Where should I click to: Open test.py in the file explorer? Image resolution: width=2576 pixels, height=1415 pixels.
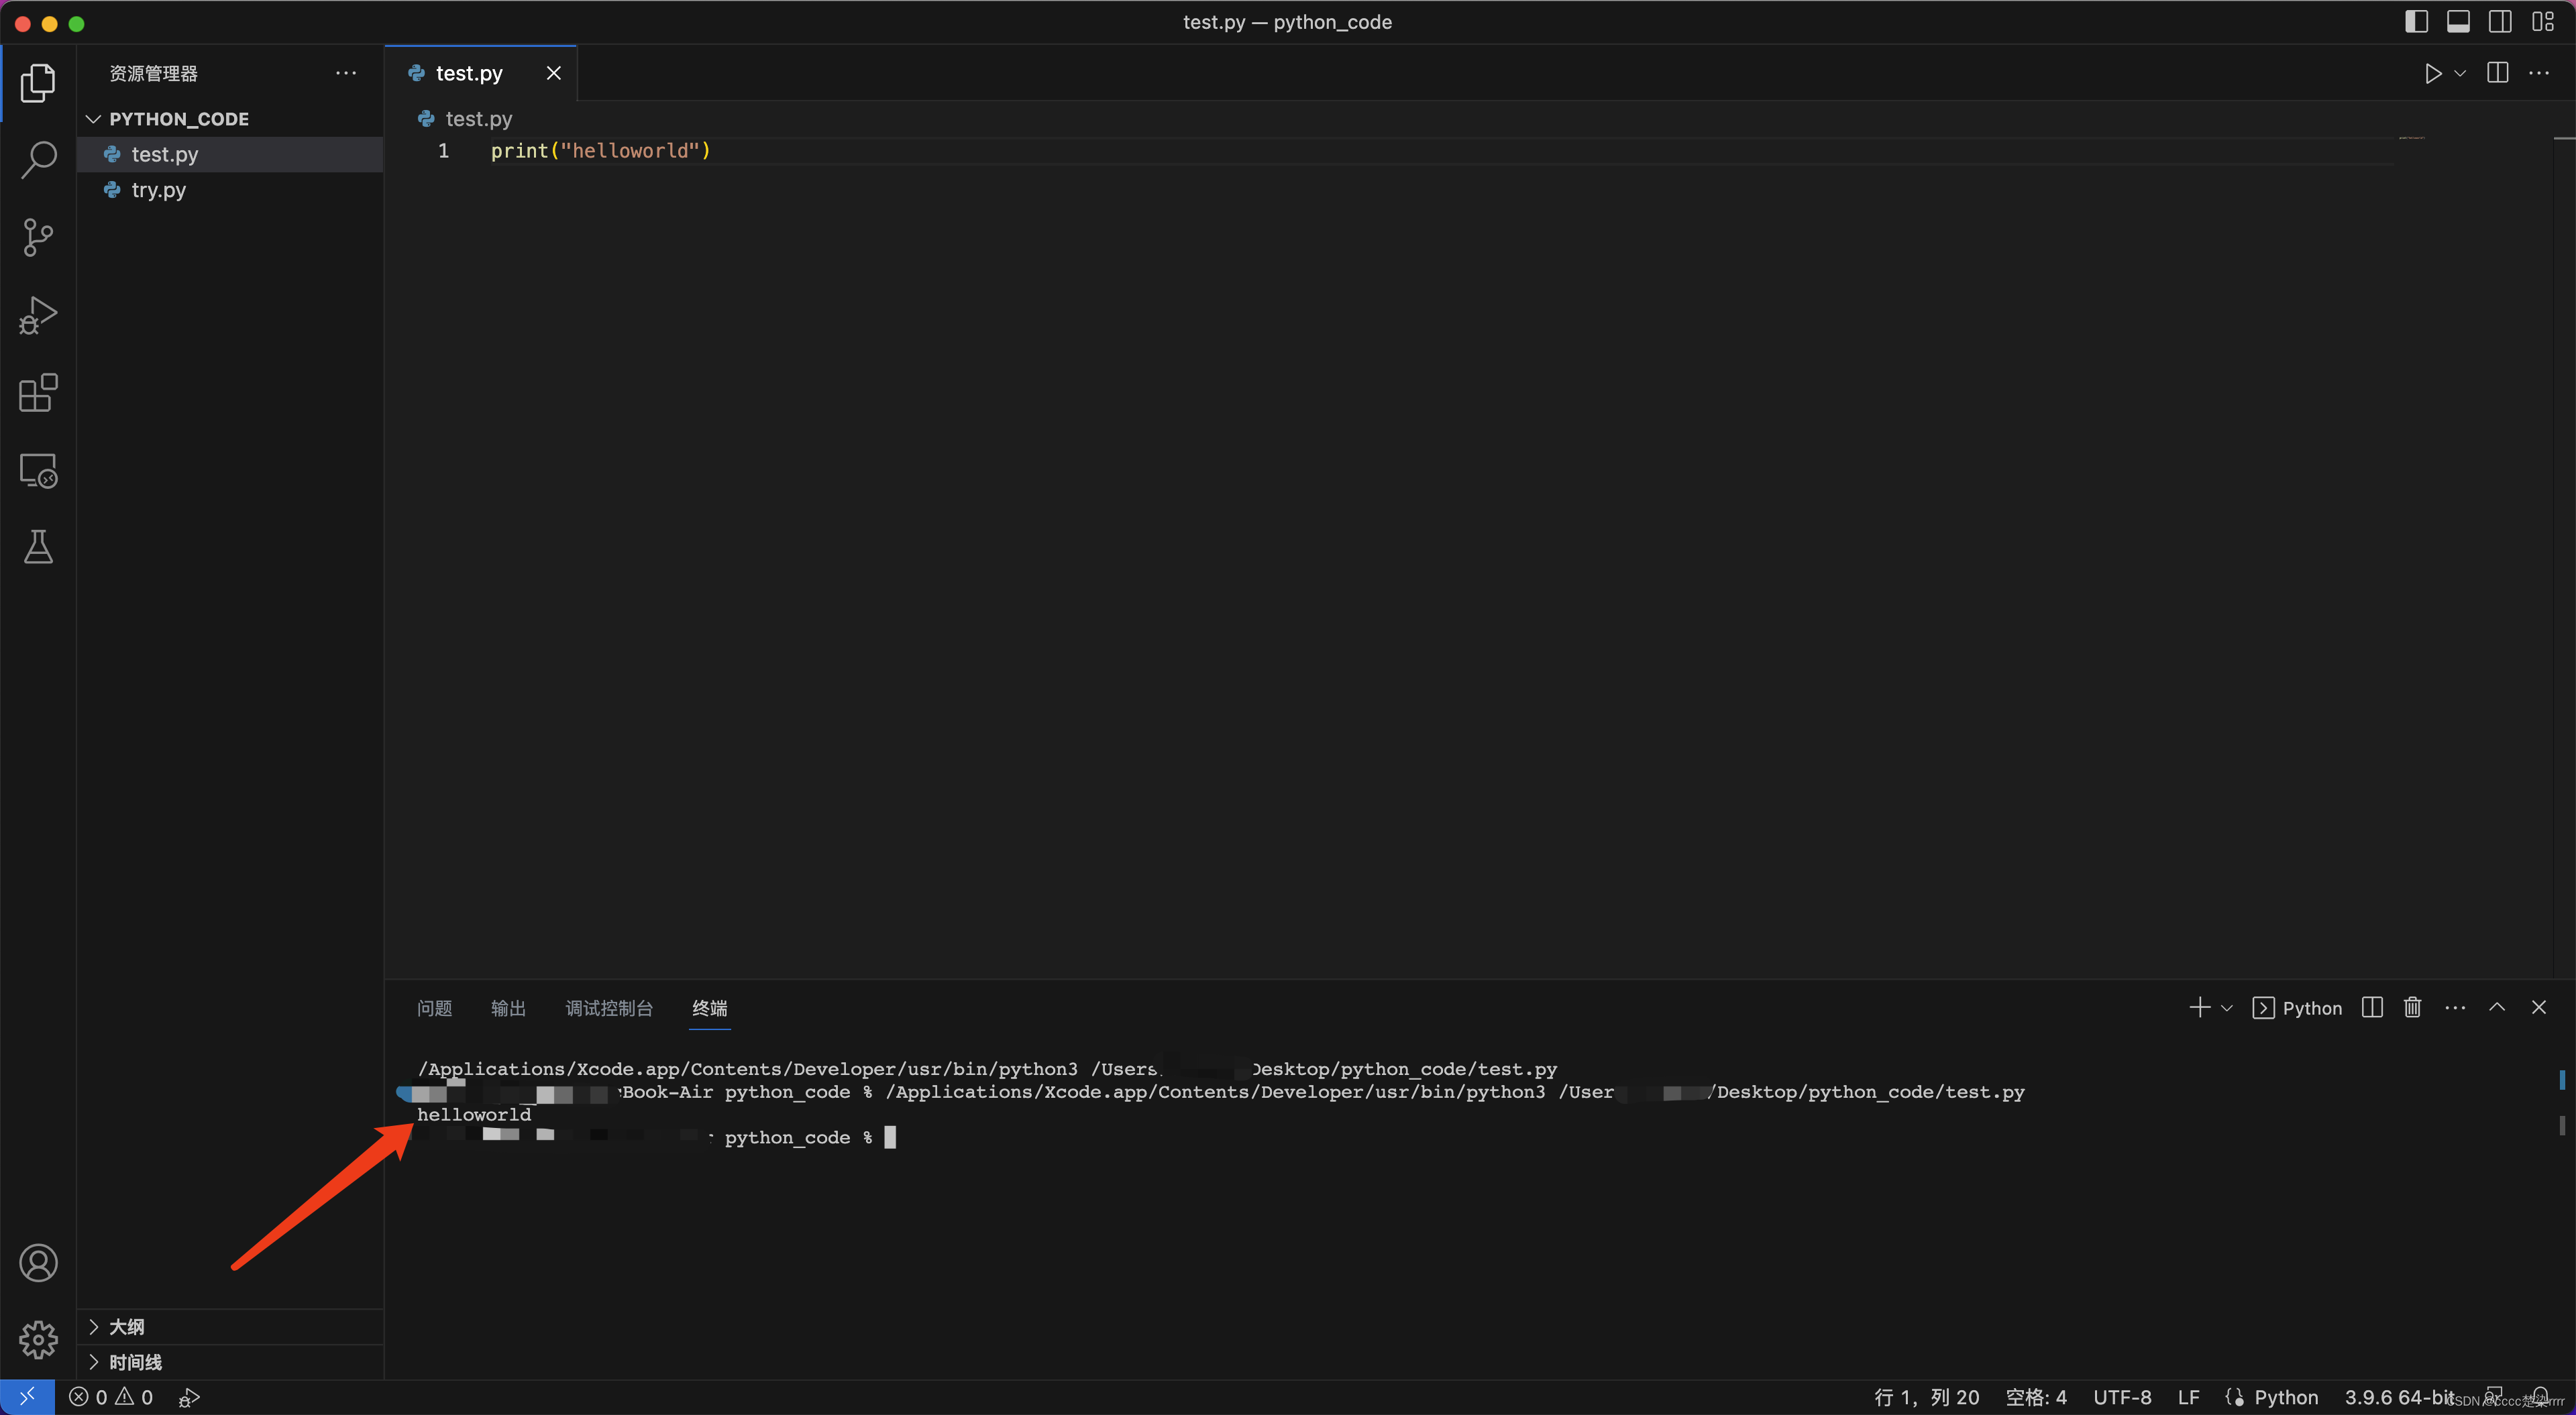230,154
